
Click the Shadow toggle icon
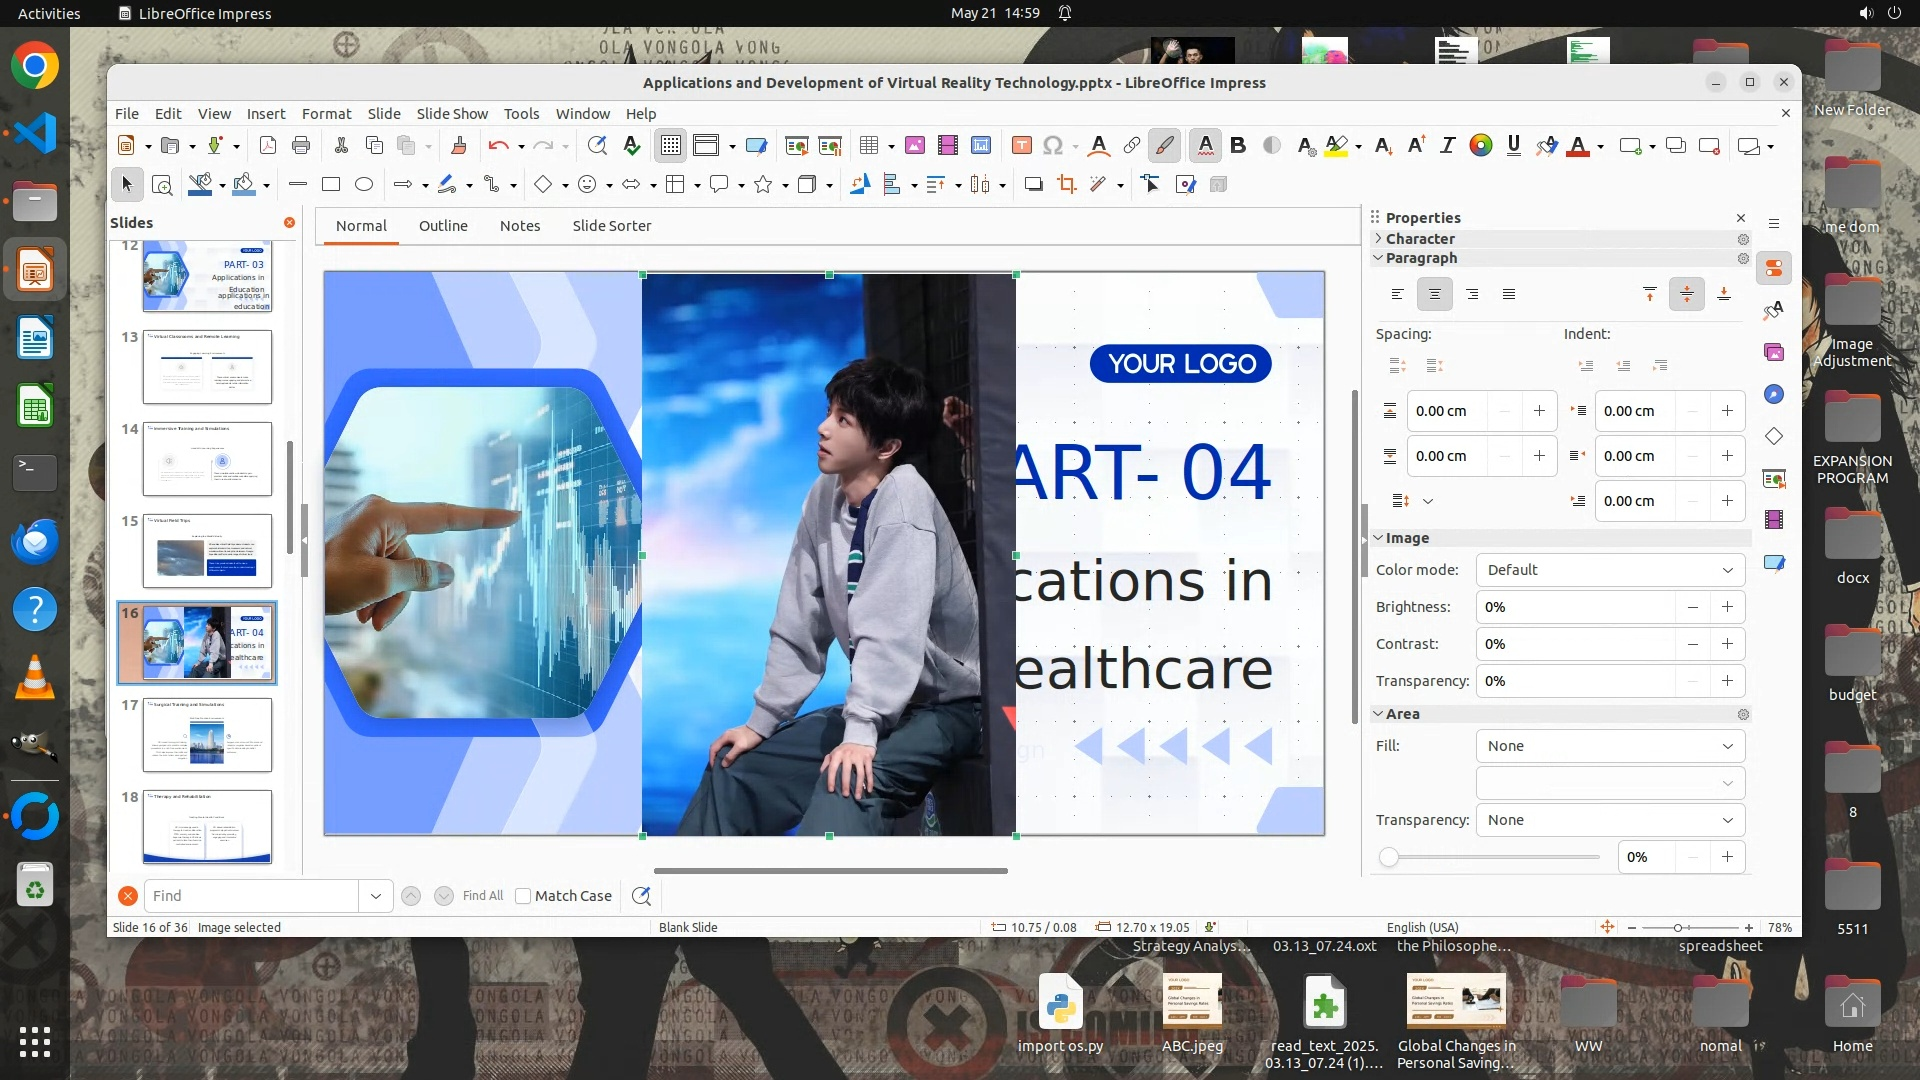click(x=1033, y=184)
